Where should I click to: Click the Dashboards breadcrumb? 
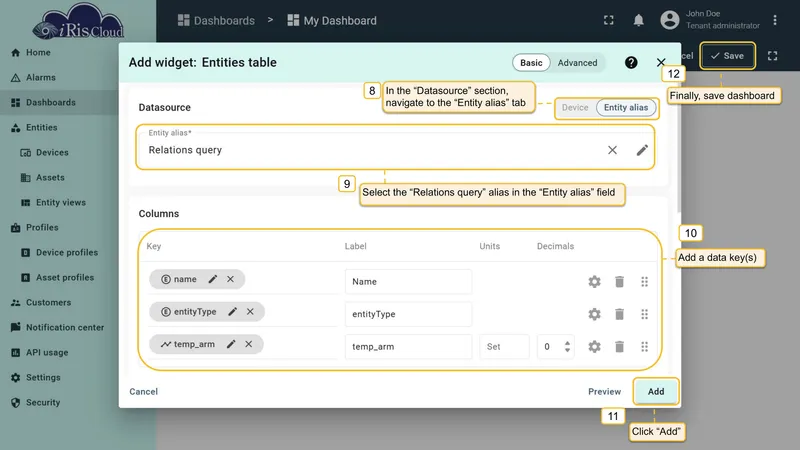216,20
